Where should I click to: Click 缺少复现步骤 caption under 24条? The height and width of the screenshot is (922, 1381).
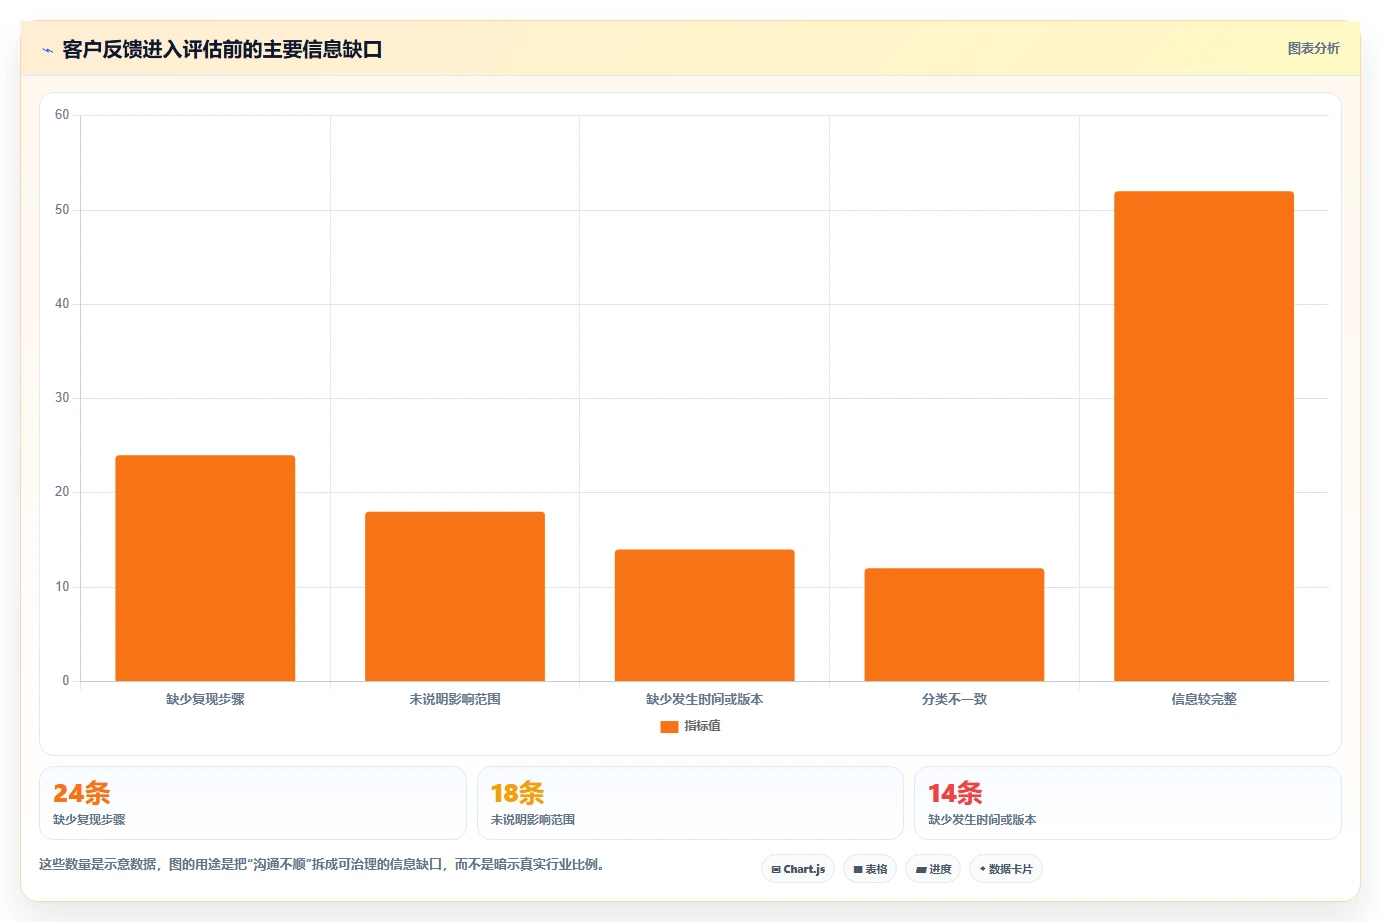[89, 819]
